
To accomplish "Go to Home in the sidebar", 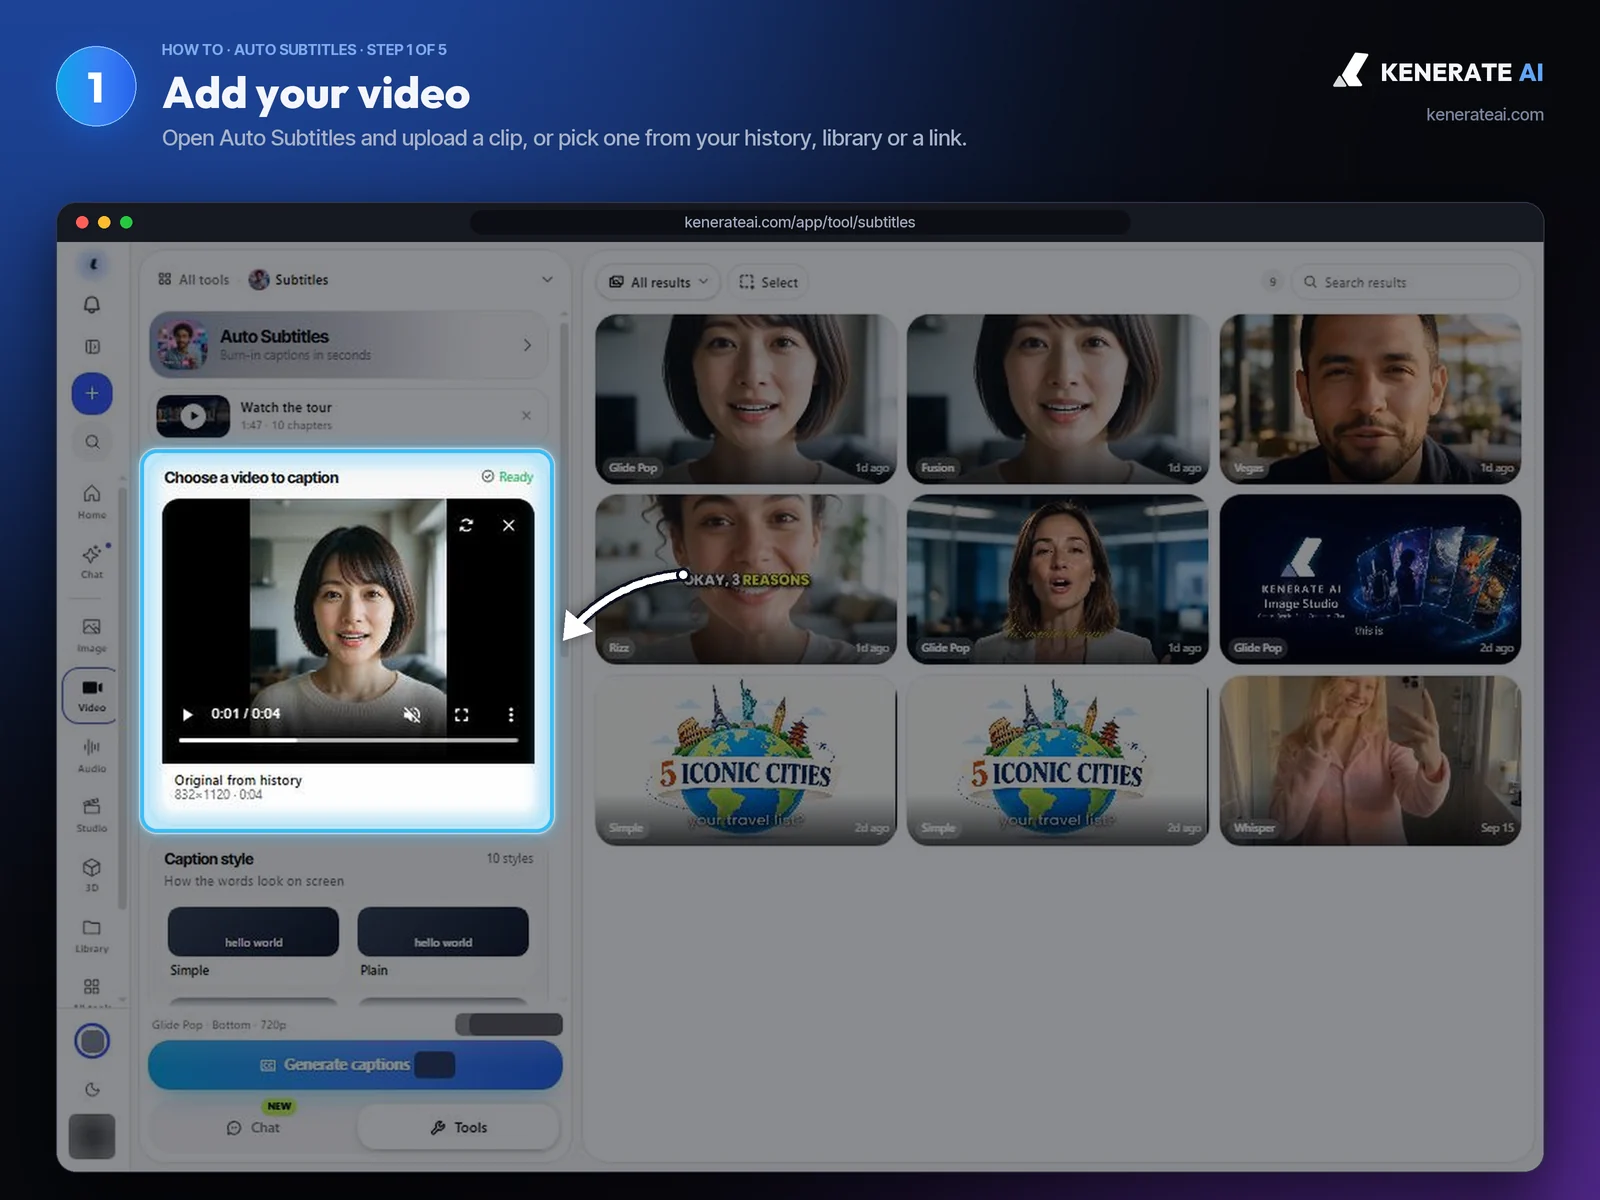I will pos(92,501).
